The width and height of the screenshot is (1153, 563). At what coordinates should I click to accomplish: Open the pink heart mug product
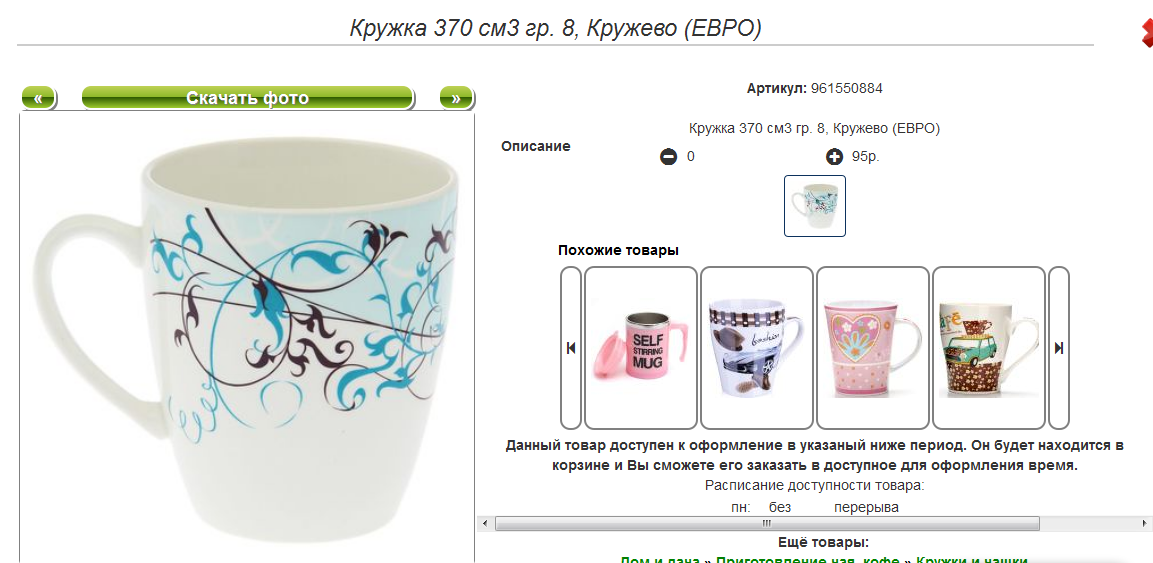point(873,348)
